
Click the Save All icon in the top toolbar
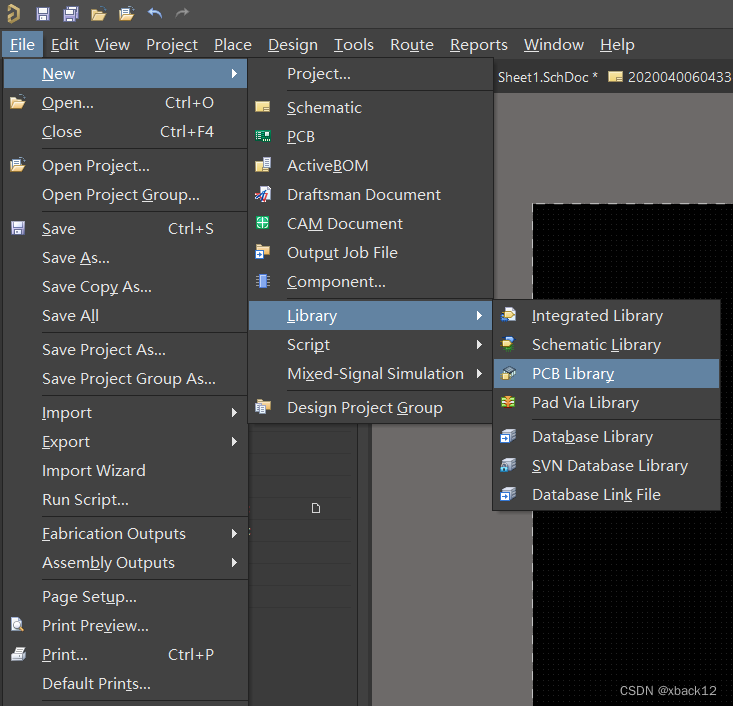point(71,14)
